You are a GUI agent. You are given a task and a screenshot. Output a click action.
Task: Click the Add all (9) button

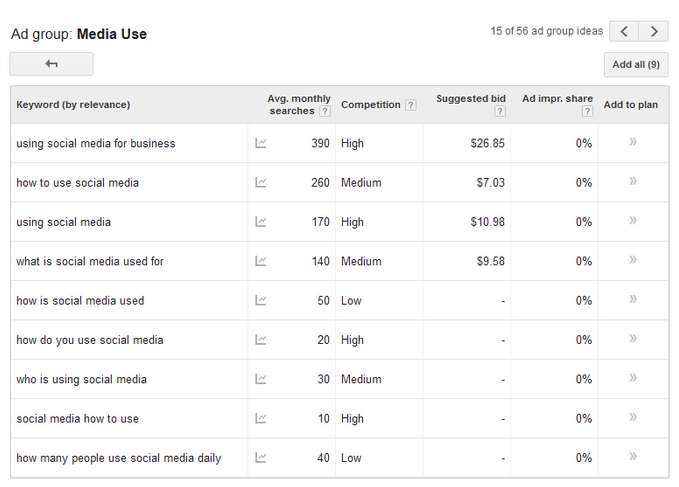(x=636, y=65)
